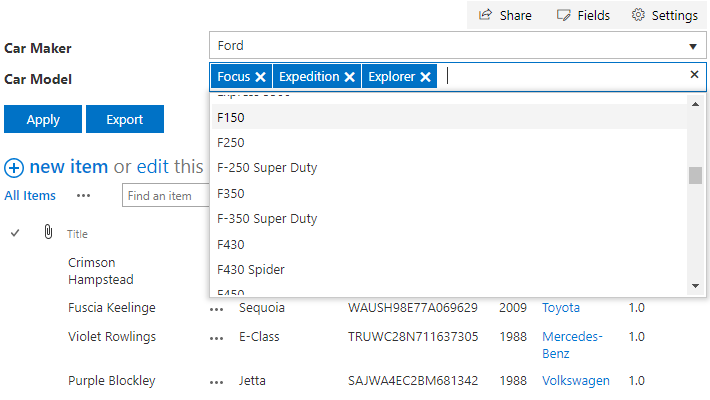The width and height of the screenshot is (710, 400).
Task: Click the dropdown list scroll down arrow
Action: pos(696,286)
